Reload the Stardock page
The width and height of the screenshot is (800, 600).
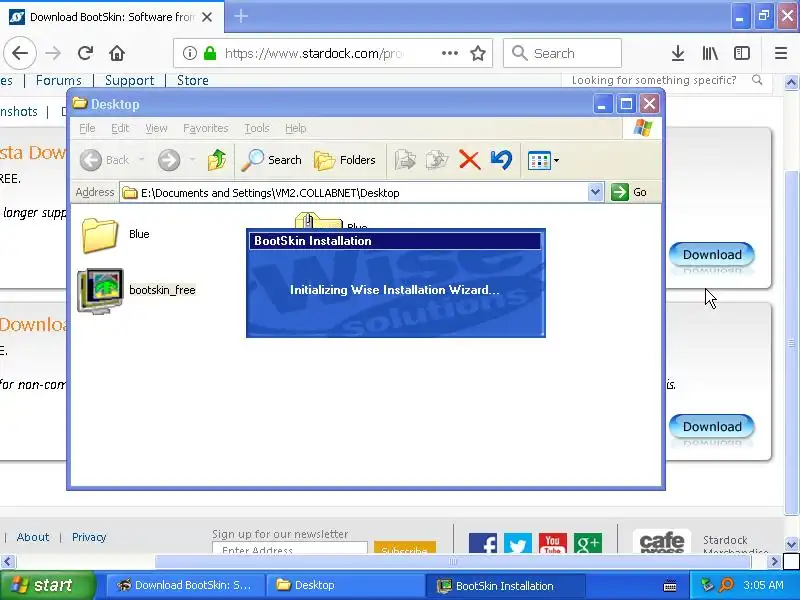(x=85, y=53)
